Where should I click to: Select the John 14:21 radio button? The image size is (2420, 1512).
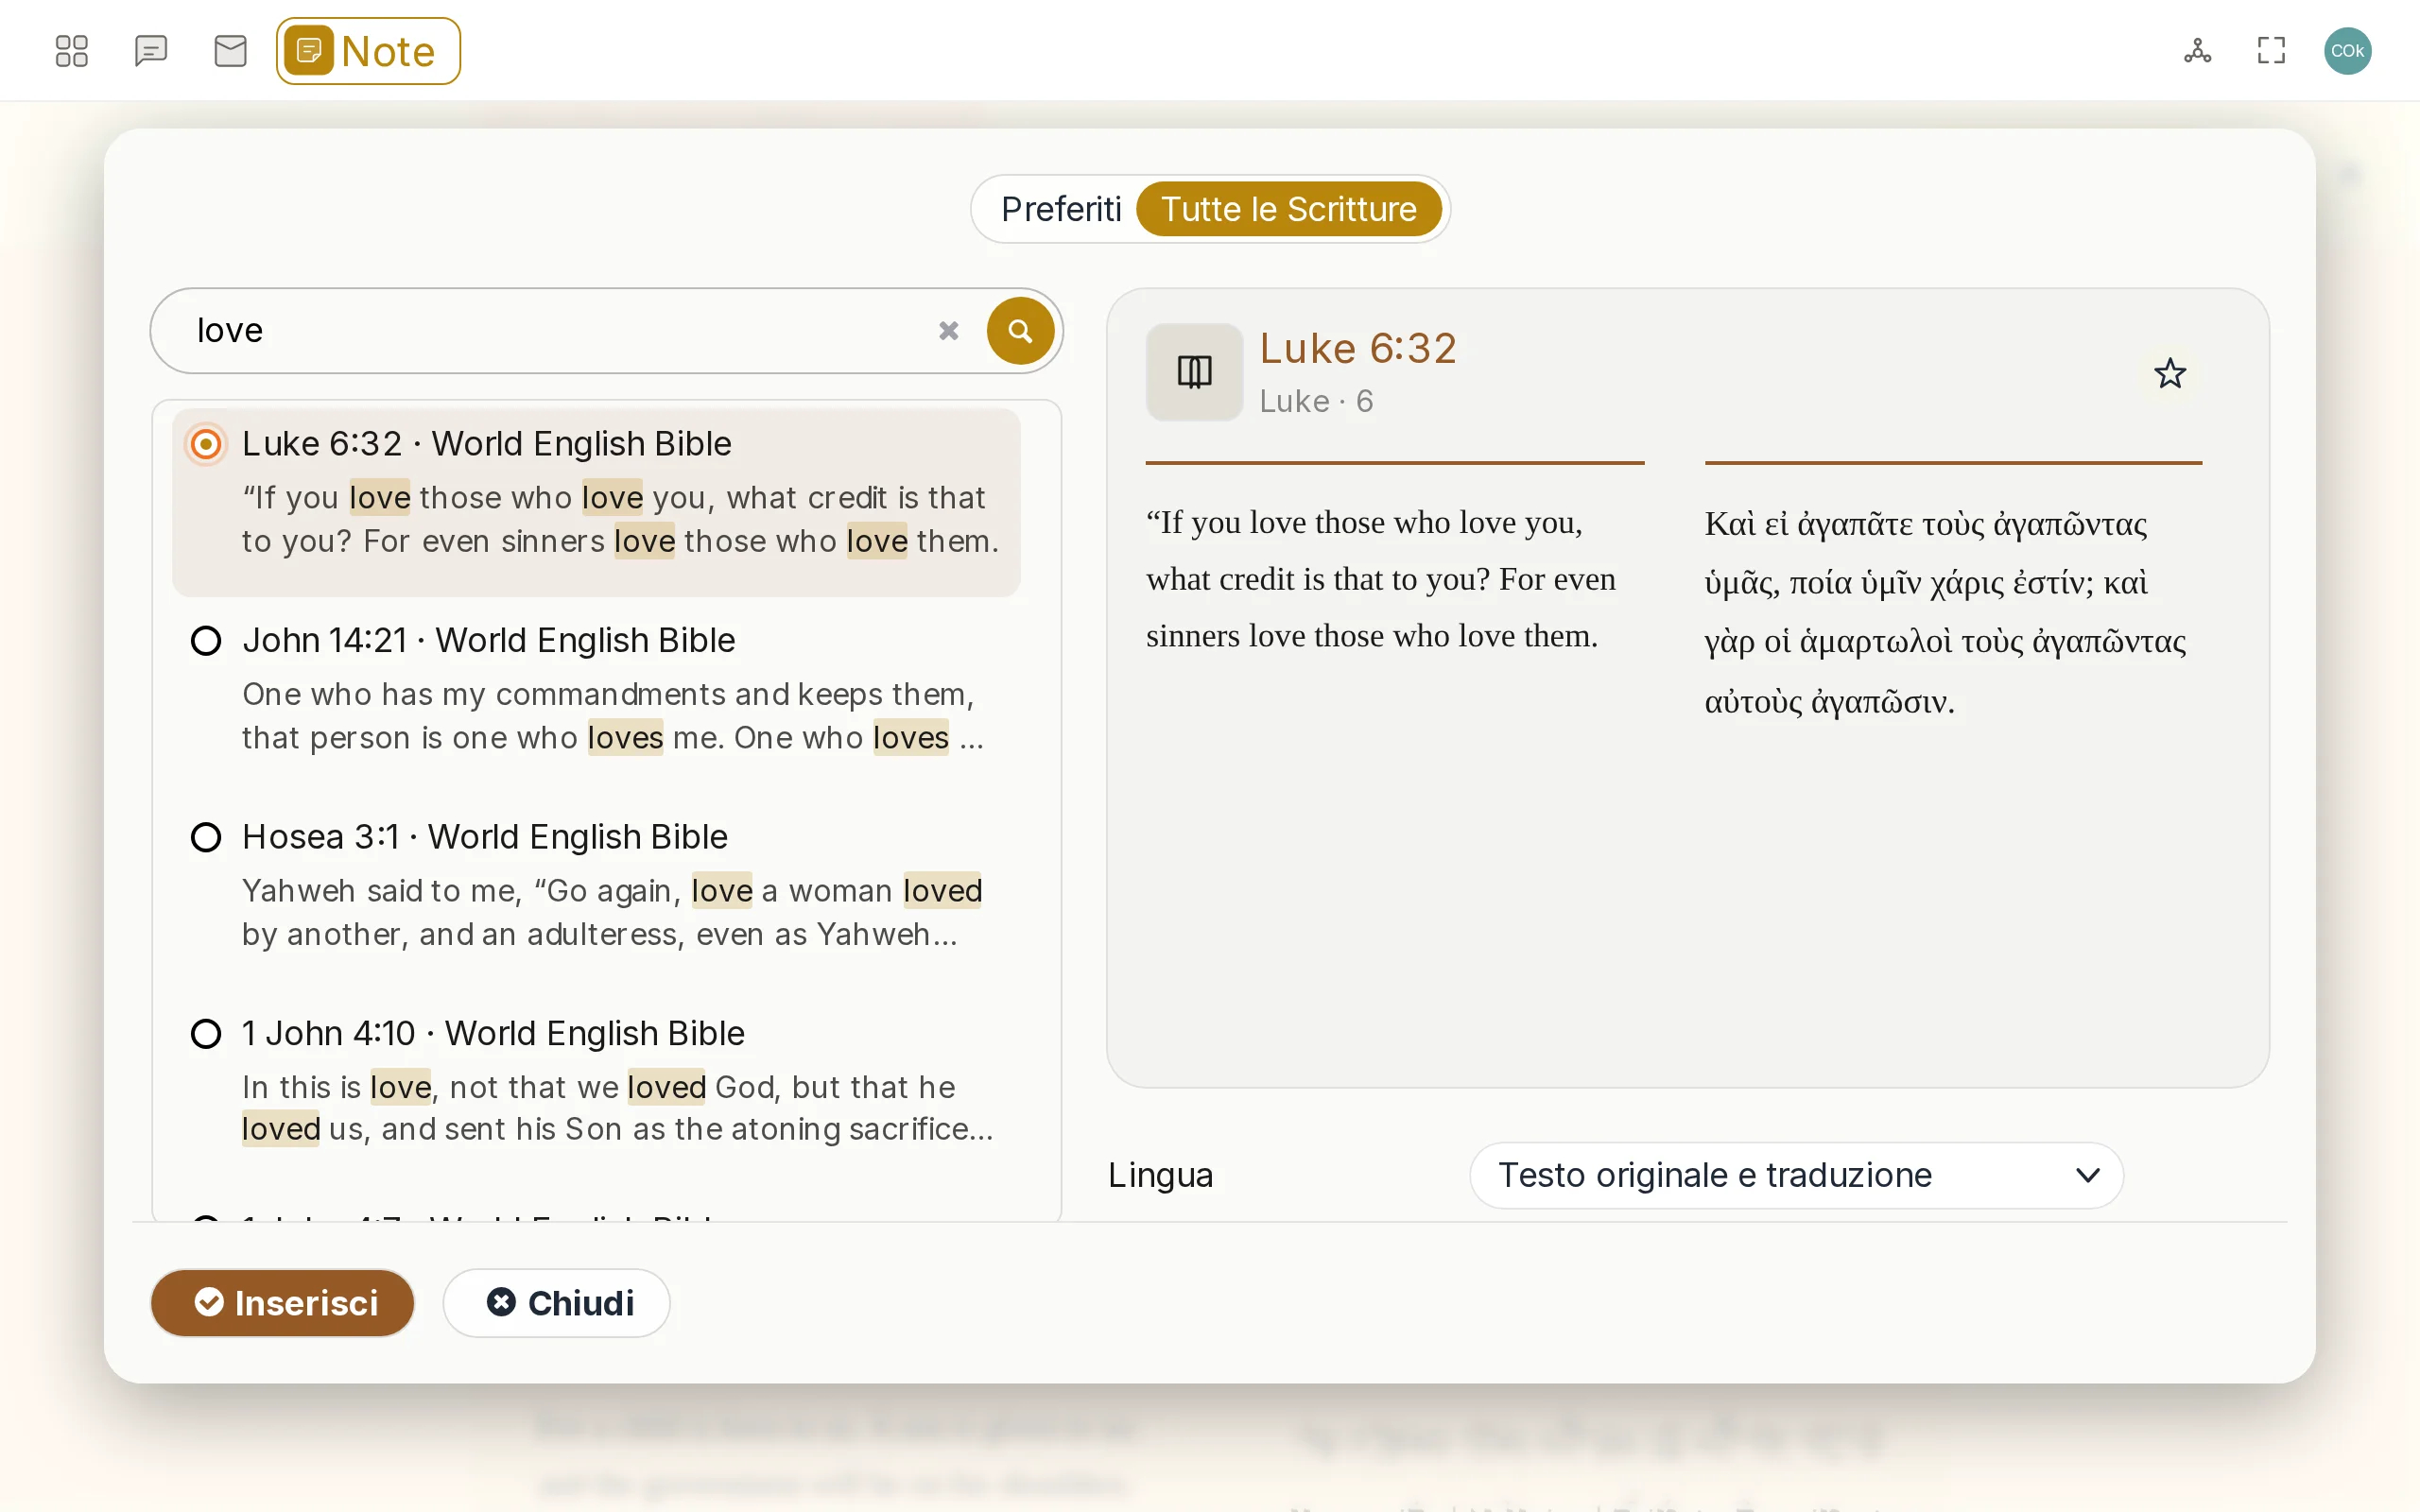point(206,640)
